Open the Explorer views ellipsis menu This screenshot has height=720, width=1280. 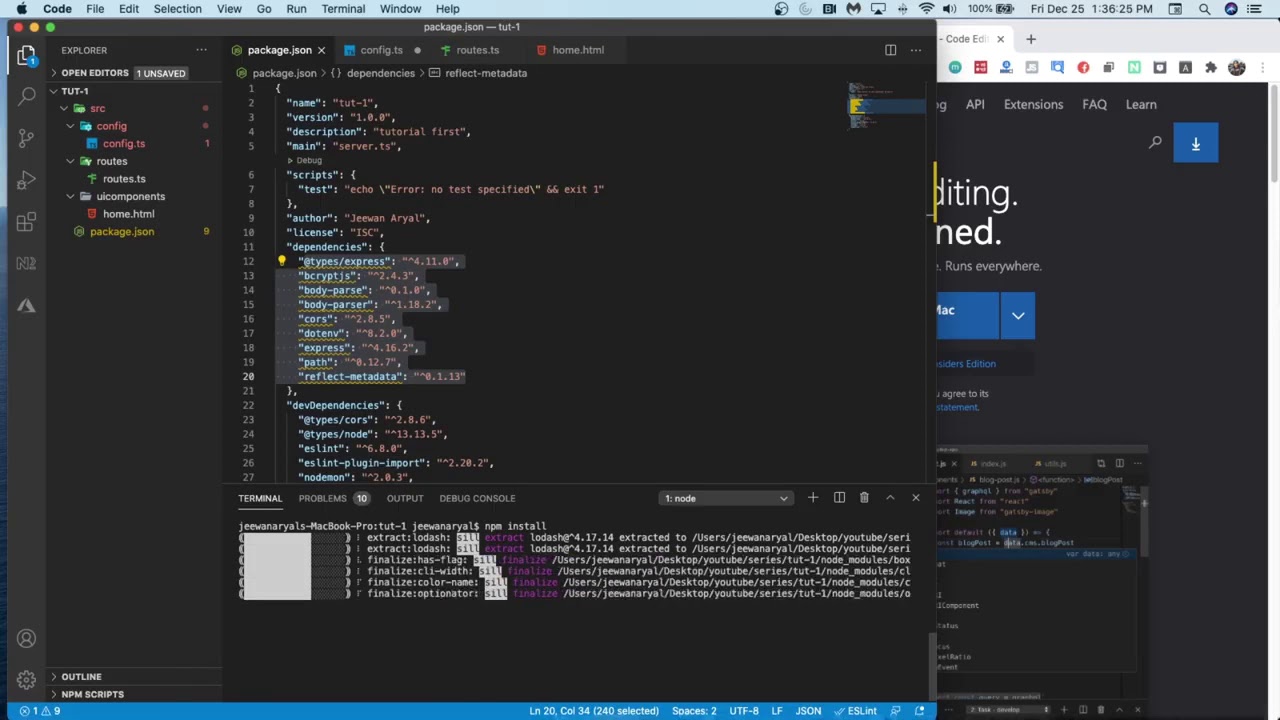pyautogui.click(x=201, y=50)
